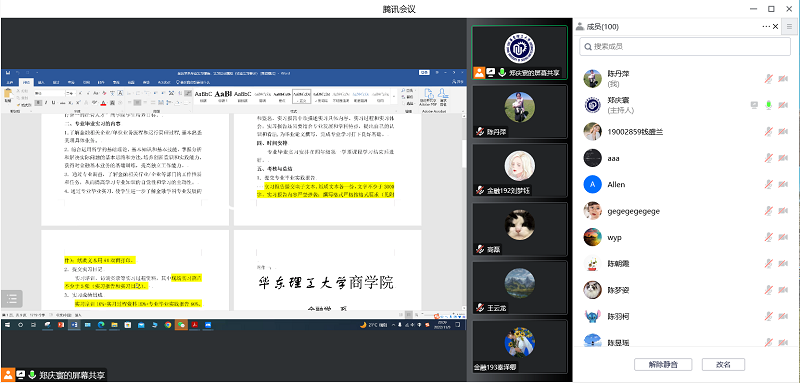Click the camera-off icon for gegegegegege
Screen dimensions: 800x383
coord(783,211)
